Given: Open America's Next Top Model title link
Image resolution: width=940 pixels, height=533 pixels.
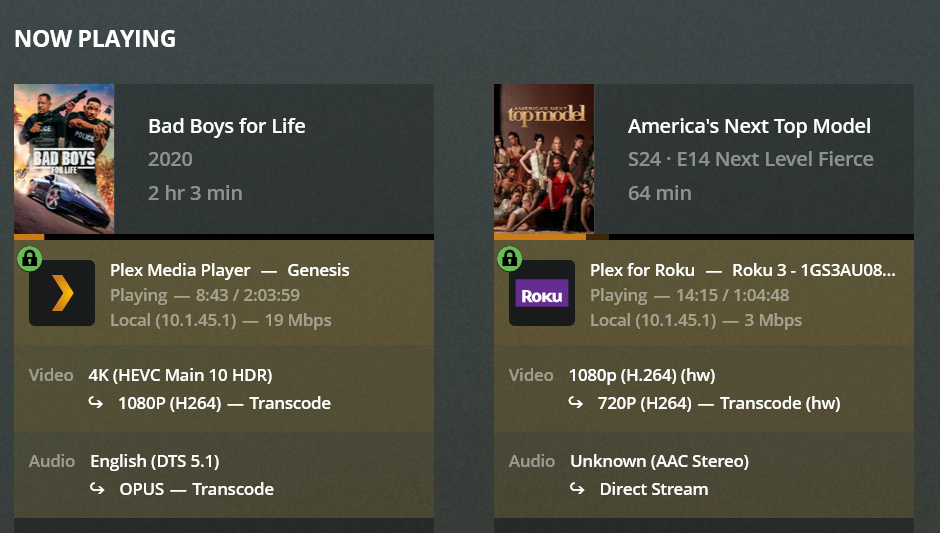Looking at the screenshot, I should click(x=749, y=126).
